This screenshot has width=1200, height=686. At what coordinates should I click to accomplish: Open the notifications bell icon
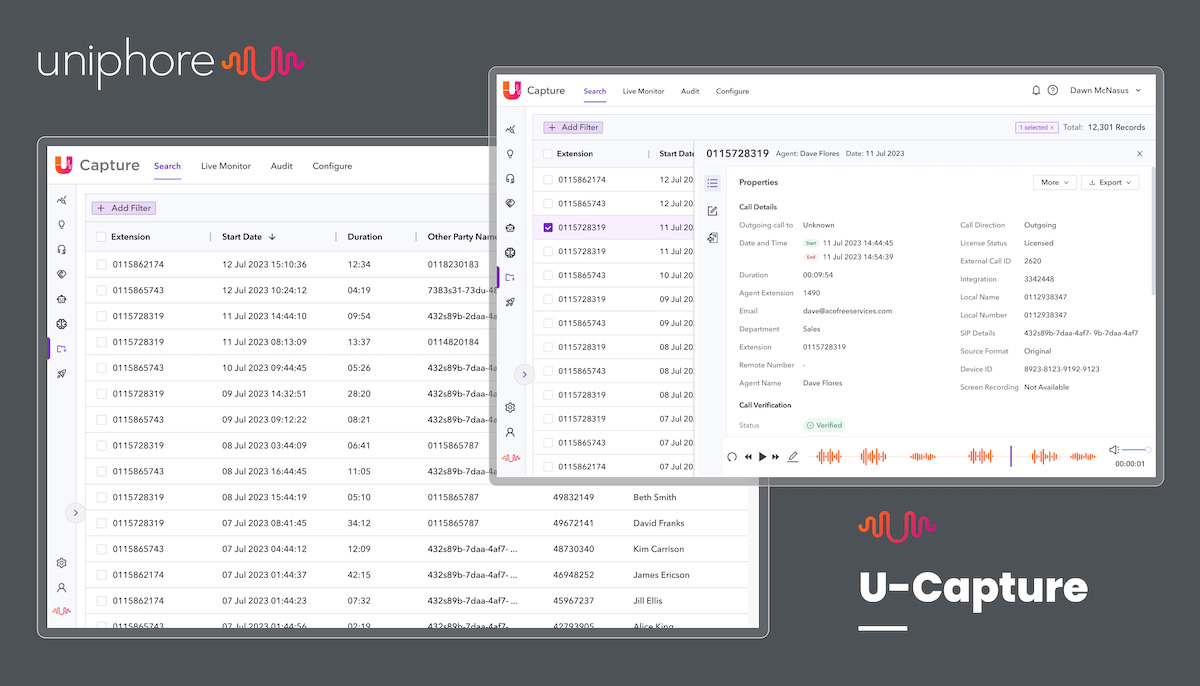point(1036,90)
